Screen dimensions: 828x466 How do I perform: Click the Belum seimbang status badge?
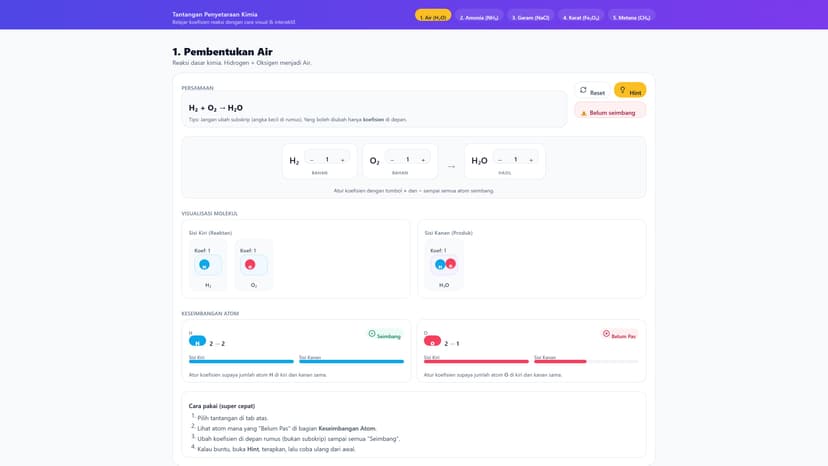[x=610, y=112]
